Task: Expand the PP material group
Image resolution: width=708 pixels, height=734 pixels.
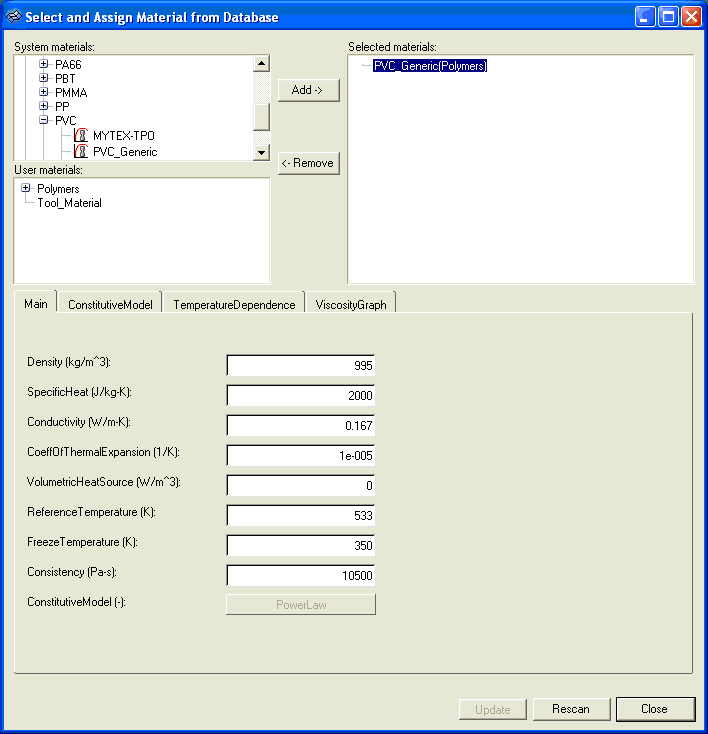Action: 44,106
